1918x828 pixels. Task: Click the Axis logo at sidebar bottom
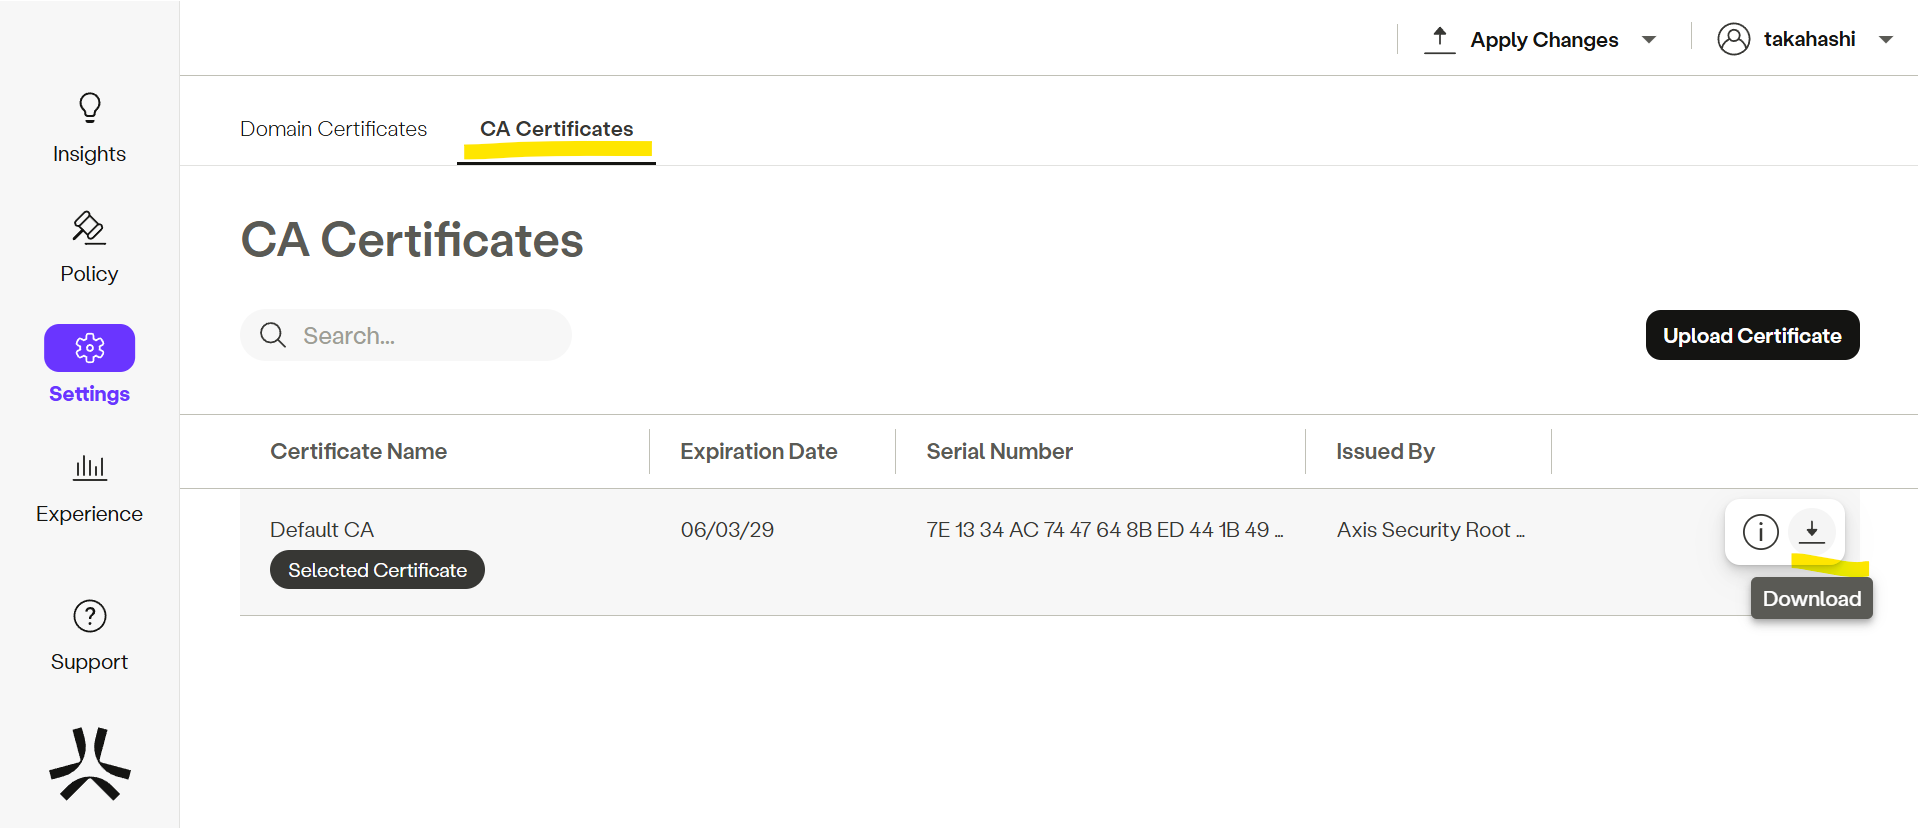tap(89, 765)
